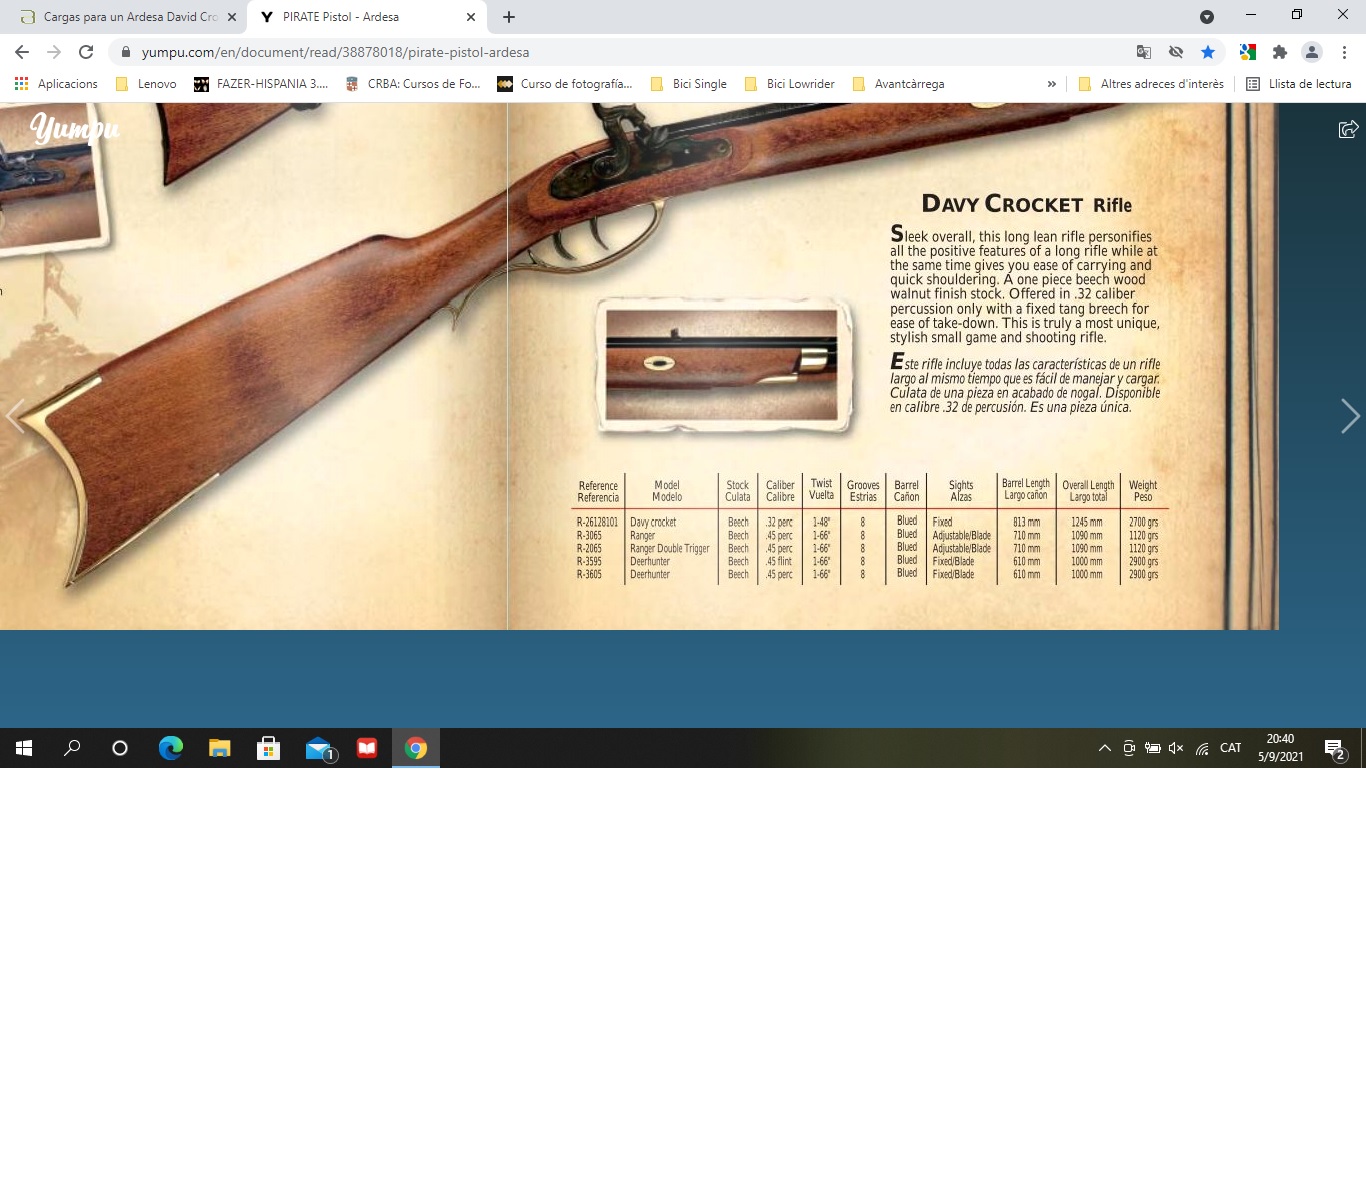Screen dimensions: 1366x1191
Task: Click the Yumpu logo
Action: [74, 128]
